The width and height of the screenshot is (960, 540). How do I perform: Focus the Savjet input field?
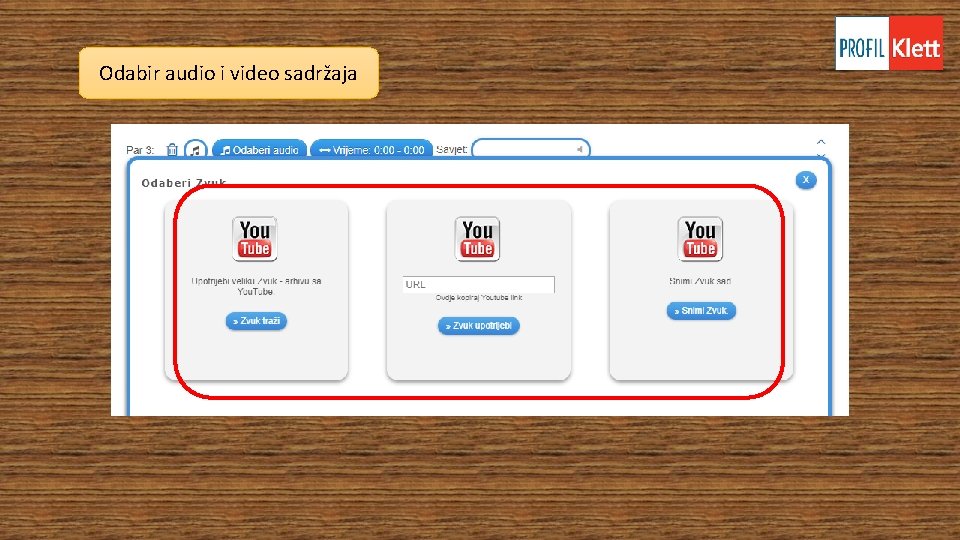[530, 149]
